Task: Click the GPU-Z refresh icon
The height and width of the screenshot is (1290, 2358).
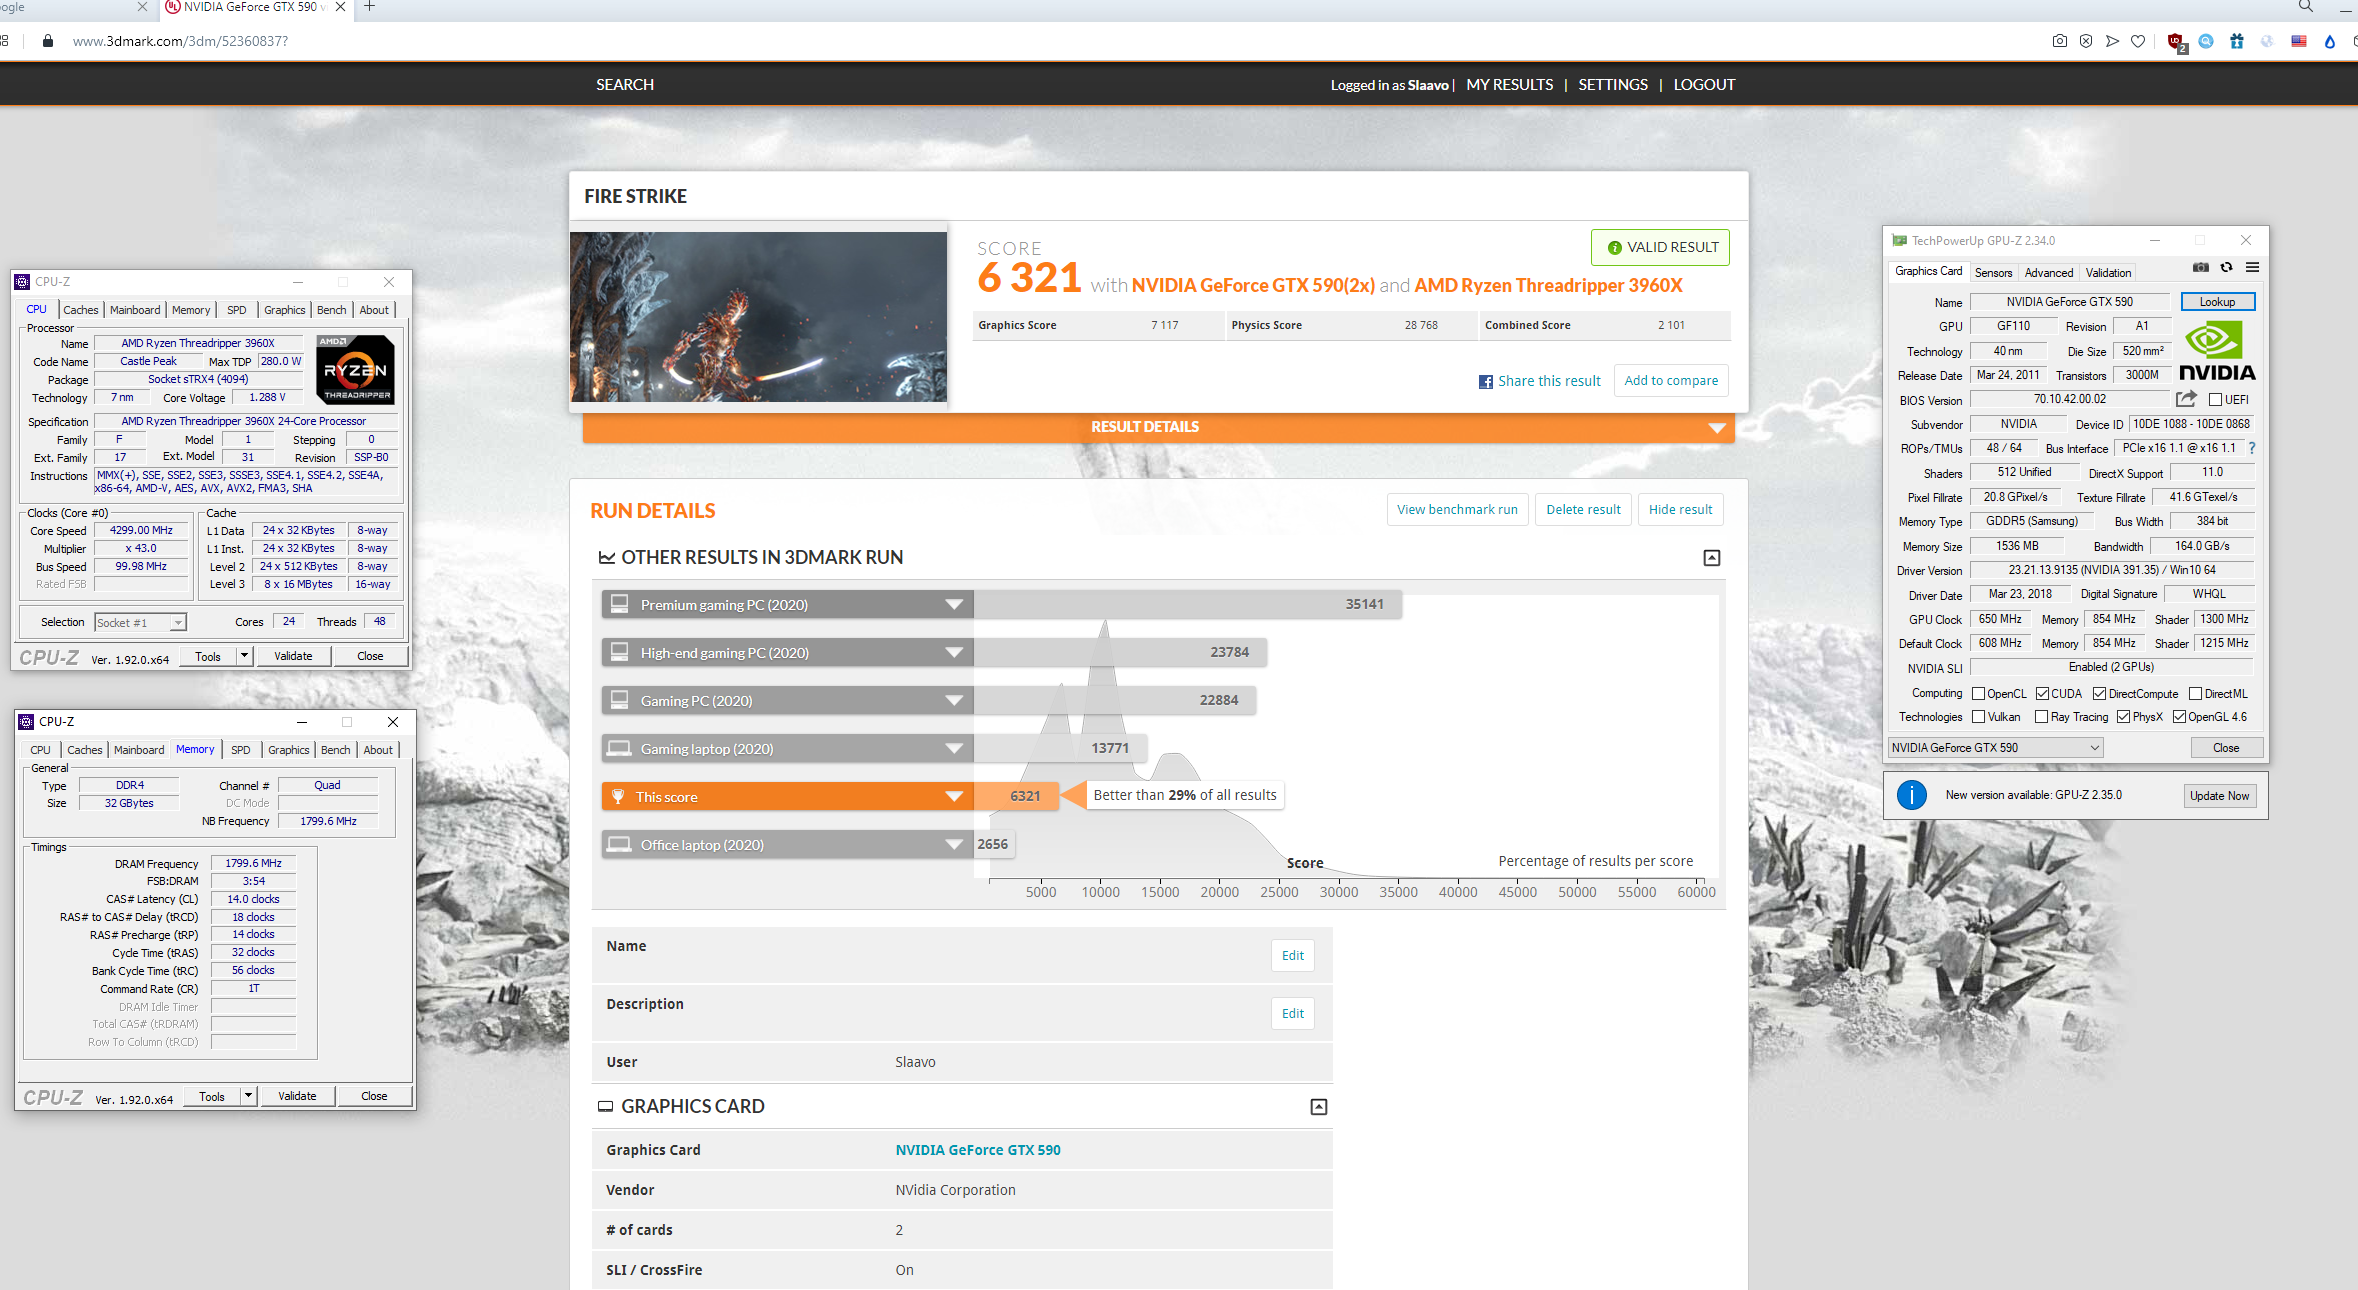Action: click(x=2226, y=267)
